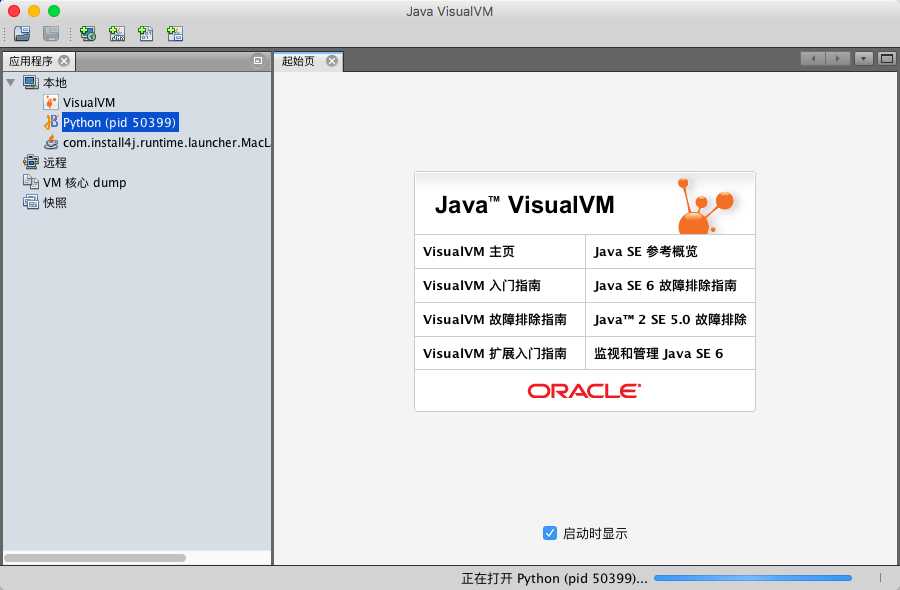Click the 本地 computer icon
This screenshot has height=590, width=900.
[30, 82]
